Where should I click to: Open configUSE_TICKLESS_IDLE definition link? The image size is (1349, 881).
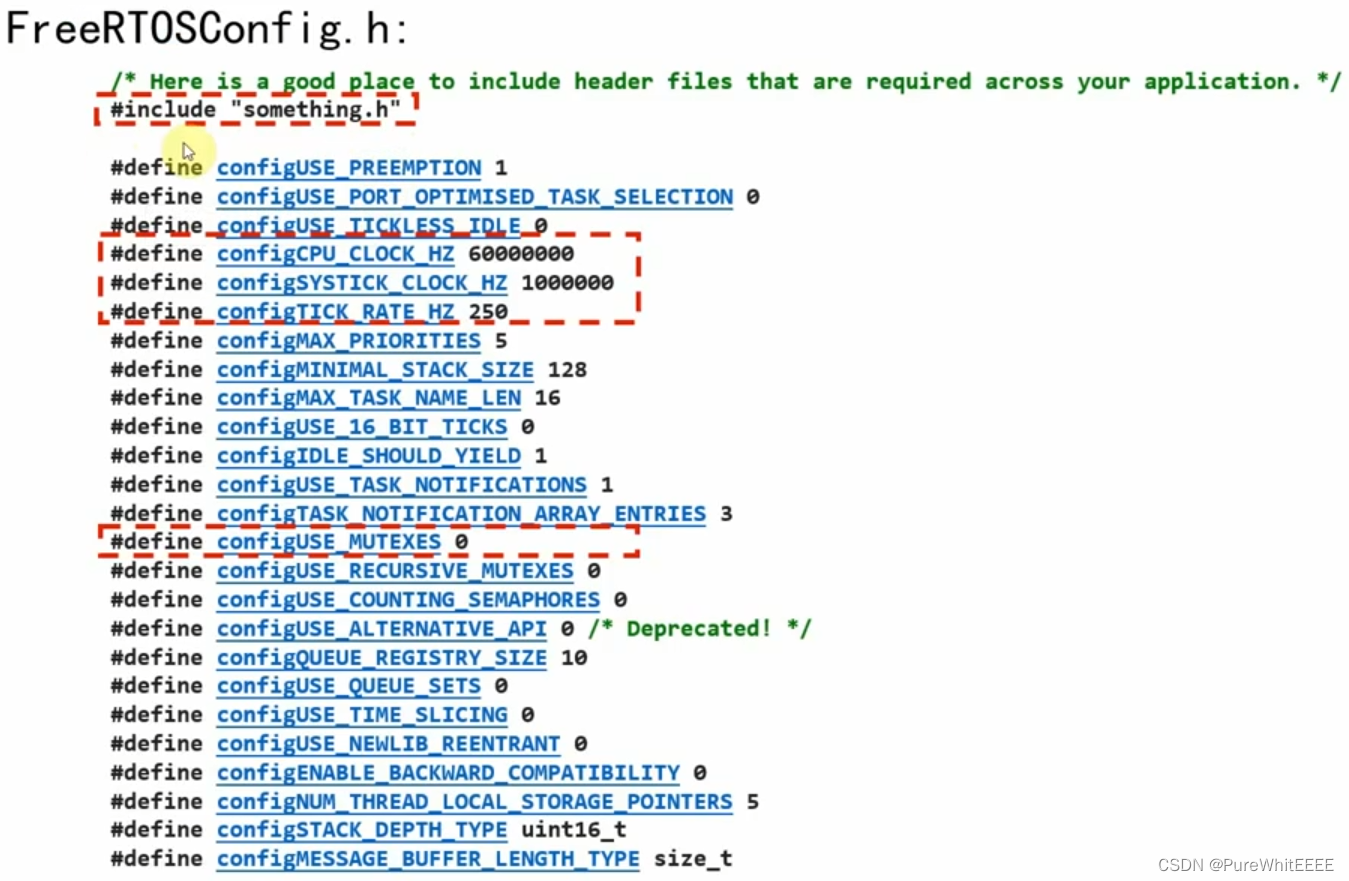[x=369, y=226]
